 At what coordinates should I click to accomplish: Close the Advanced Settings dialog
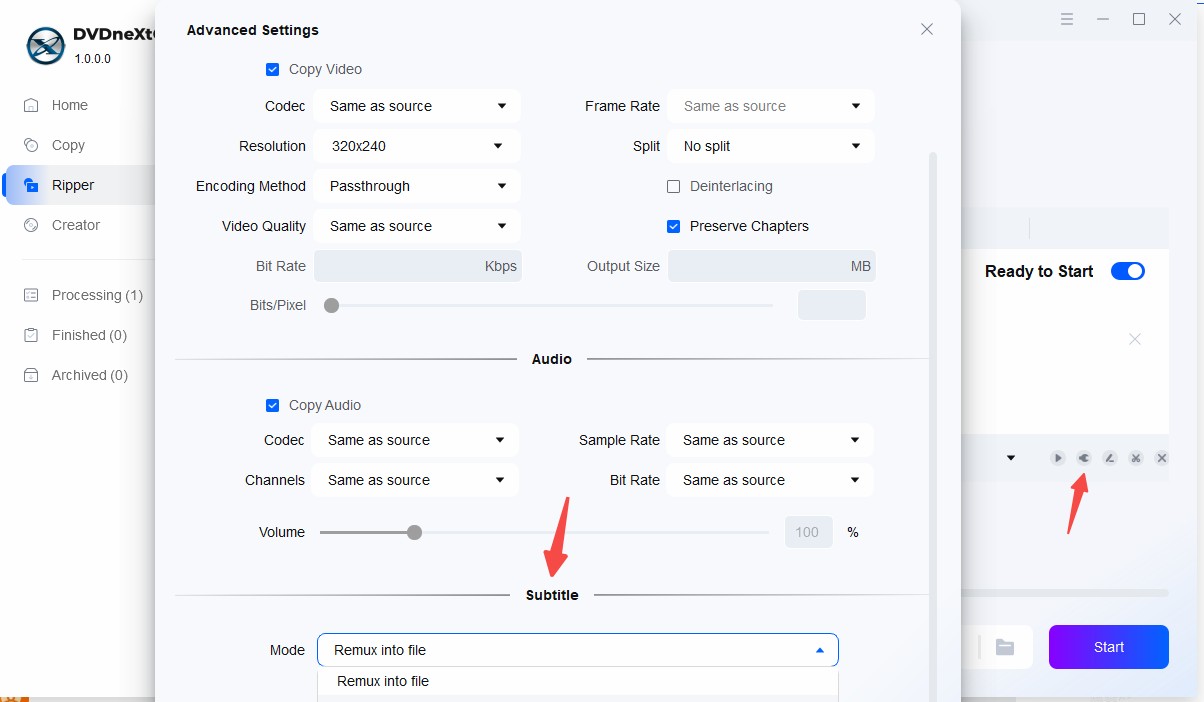[926, 29]
